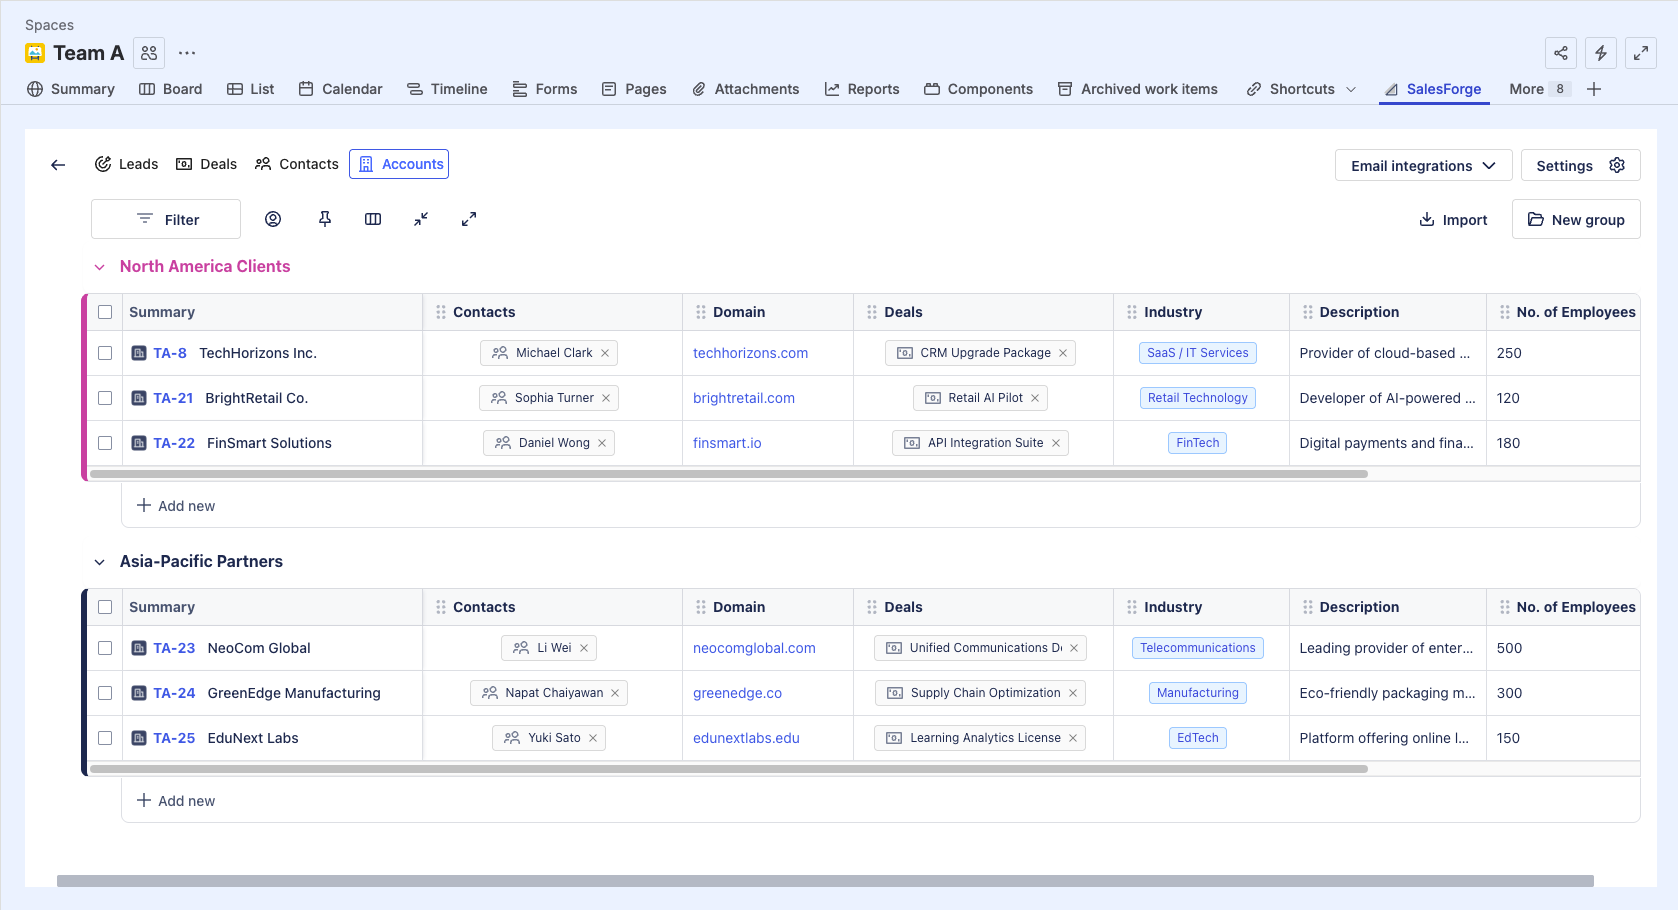Screen dimensions: 1678x910
Task: Click the user avatar filter icon
Action: point(273,219)
